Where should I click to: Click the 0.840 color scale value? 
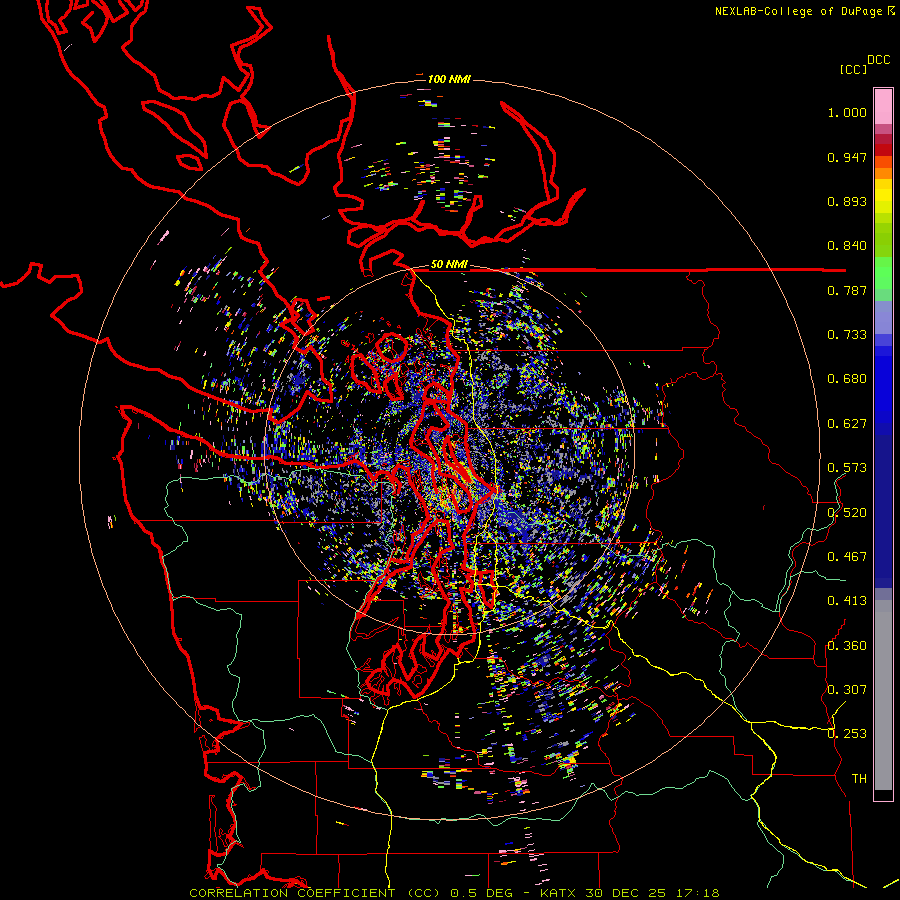coord(847,246)
